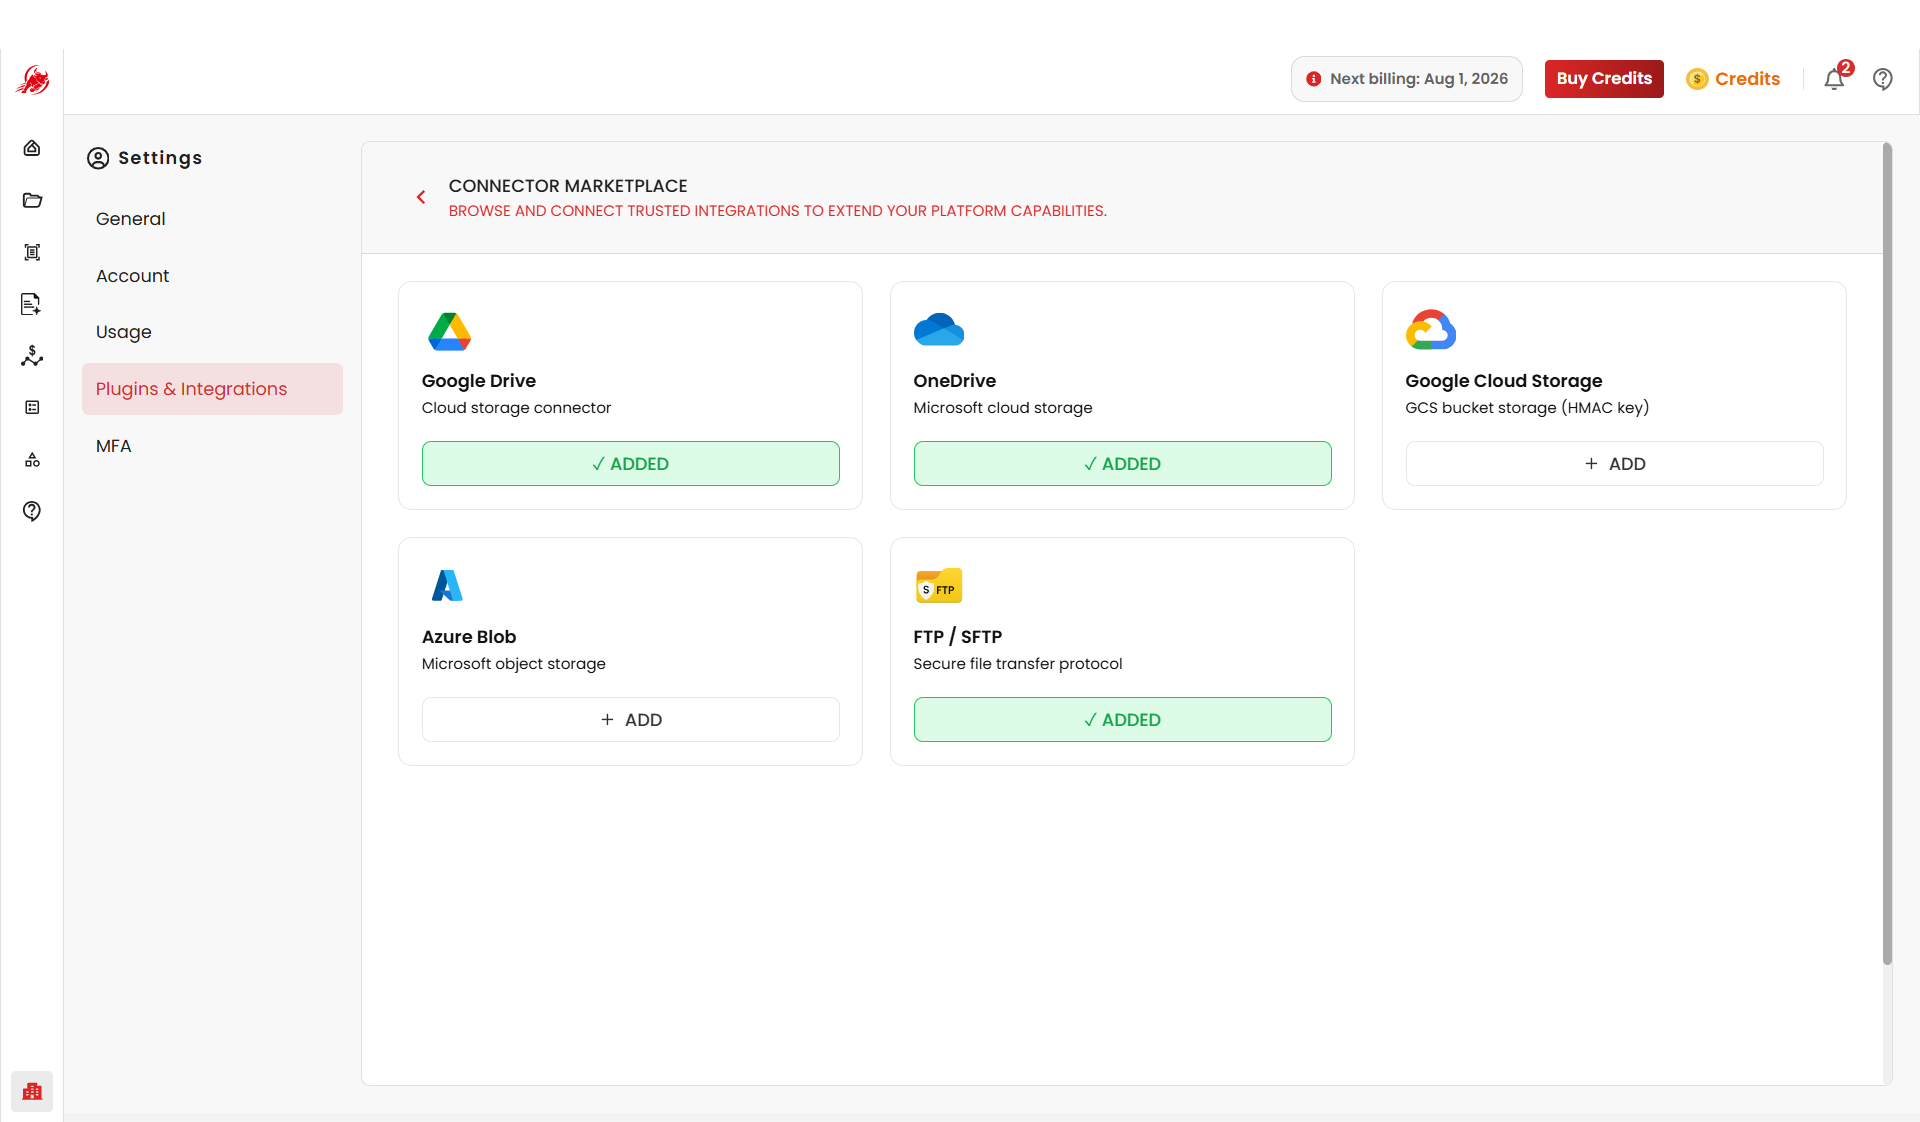
Task: Click the Settings heading text
Action: click(x=160, y=158)
